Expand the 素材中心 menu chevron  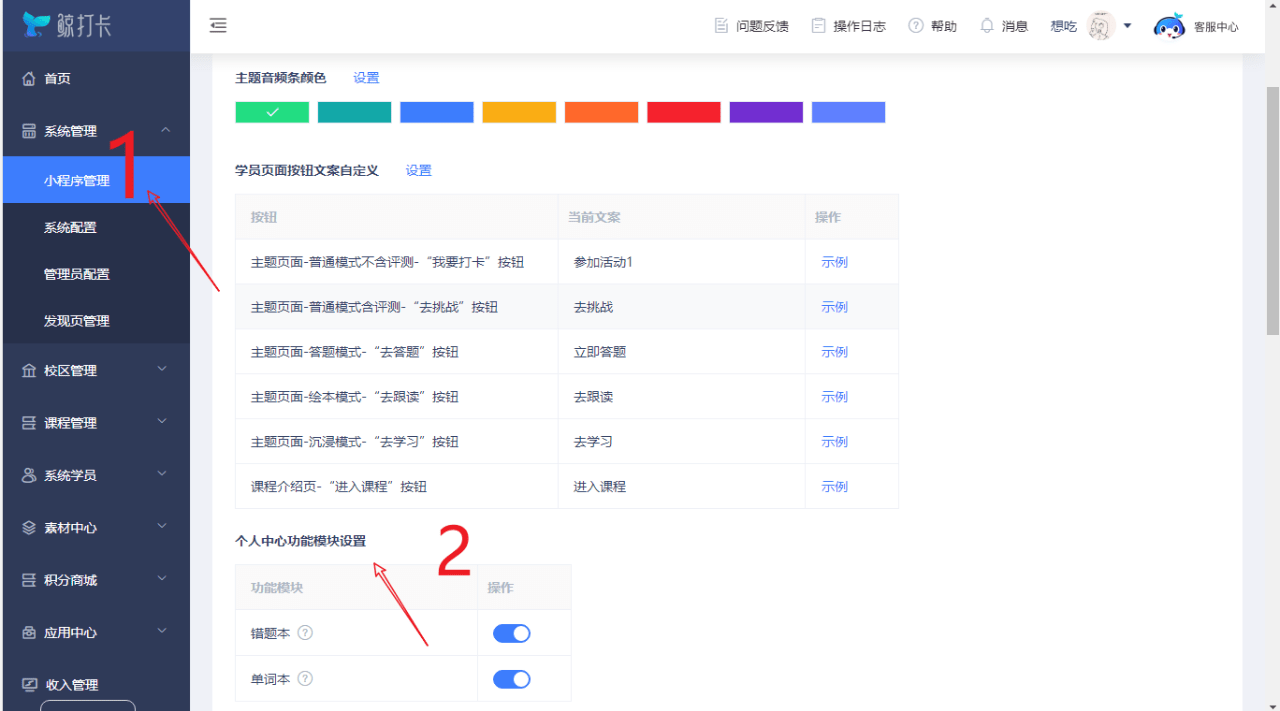[163, 527]
